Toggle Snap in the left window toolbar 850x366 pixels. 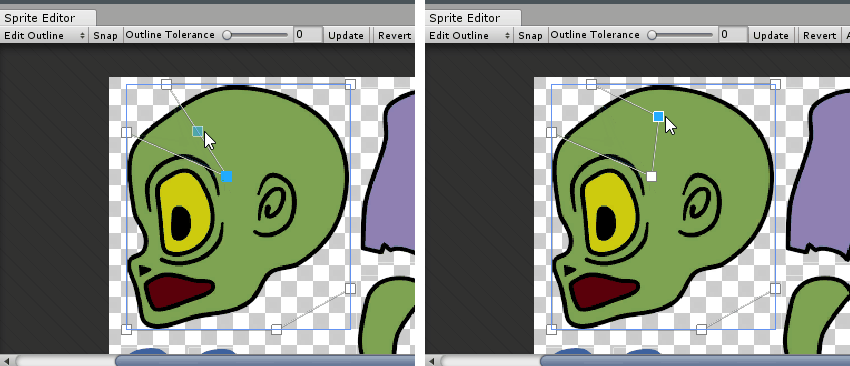click(x=105, y=35)
